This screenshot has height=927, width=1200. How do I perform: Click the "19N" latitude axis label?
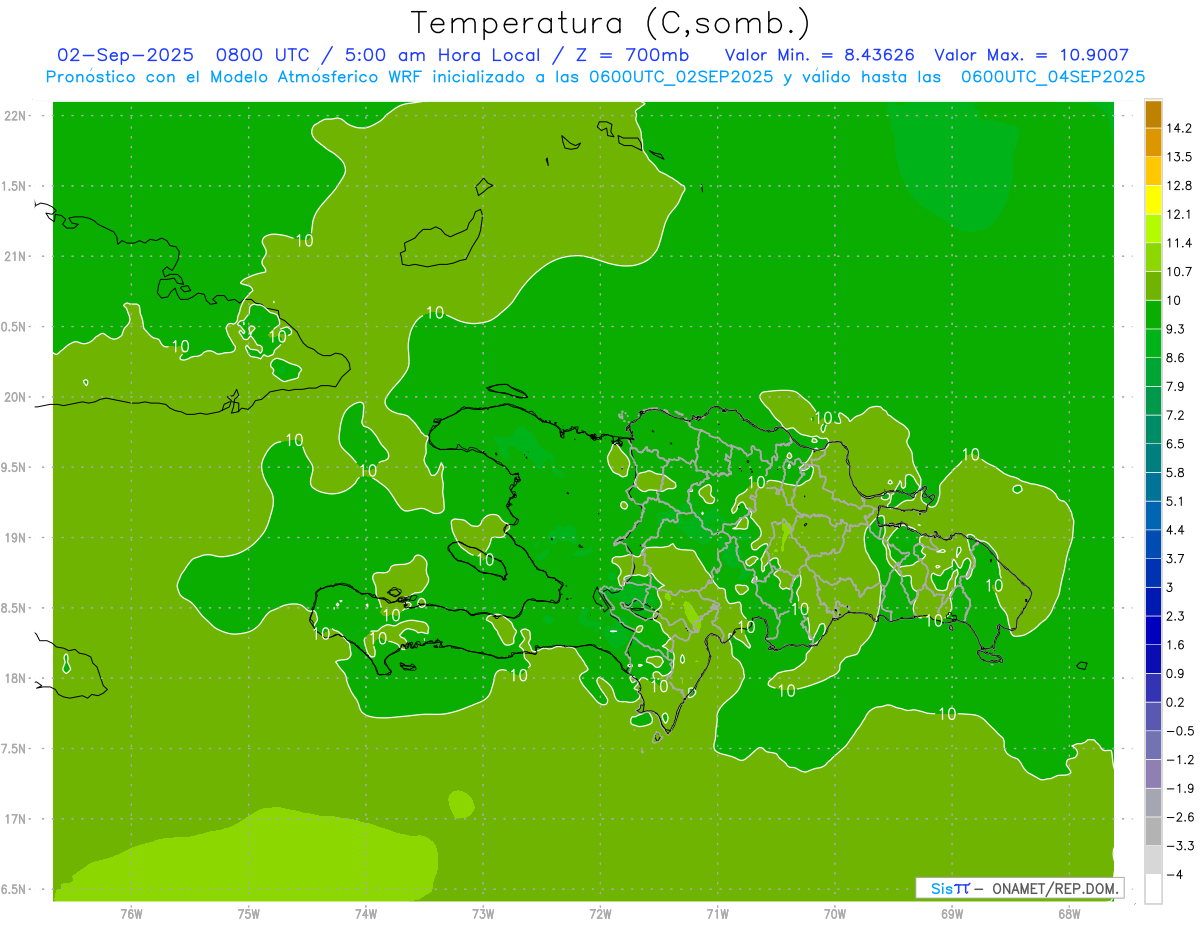[15, 538]
